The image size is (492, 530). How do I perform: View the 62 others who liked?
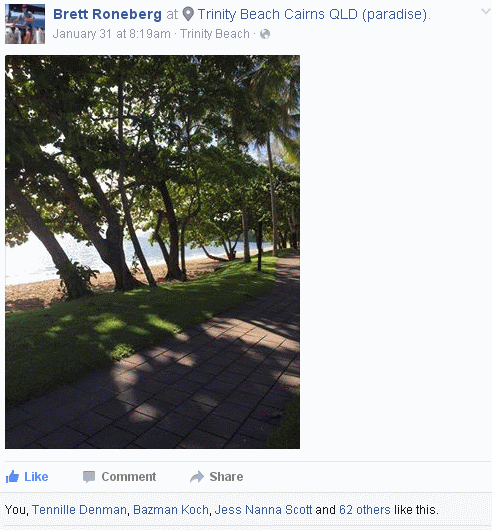click(365, 510)
